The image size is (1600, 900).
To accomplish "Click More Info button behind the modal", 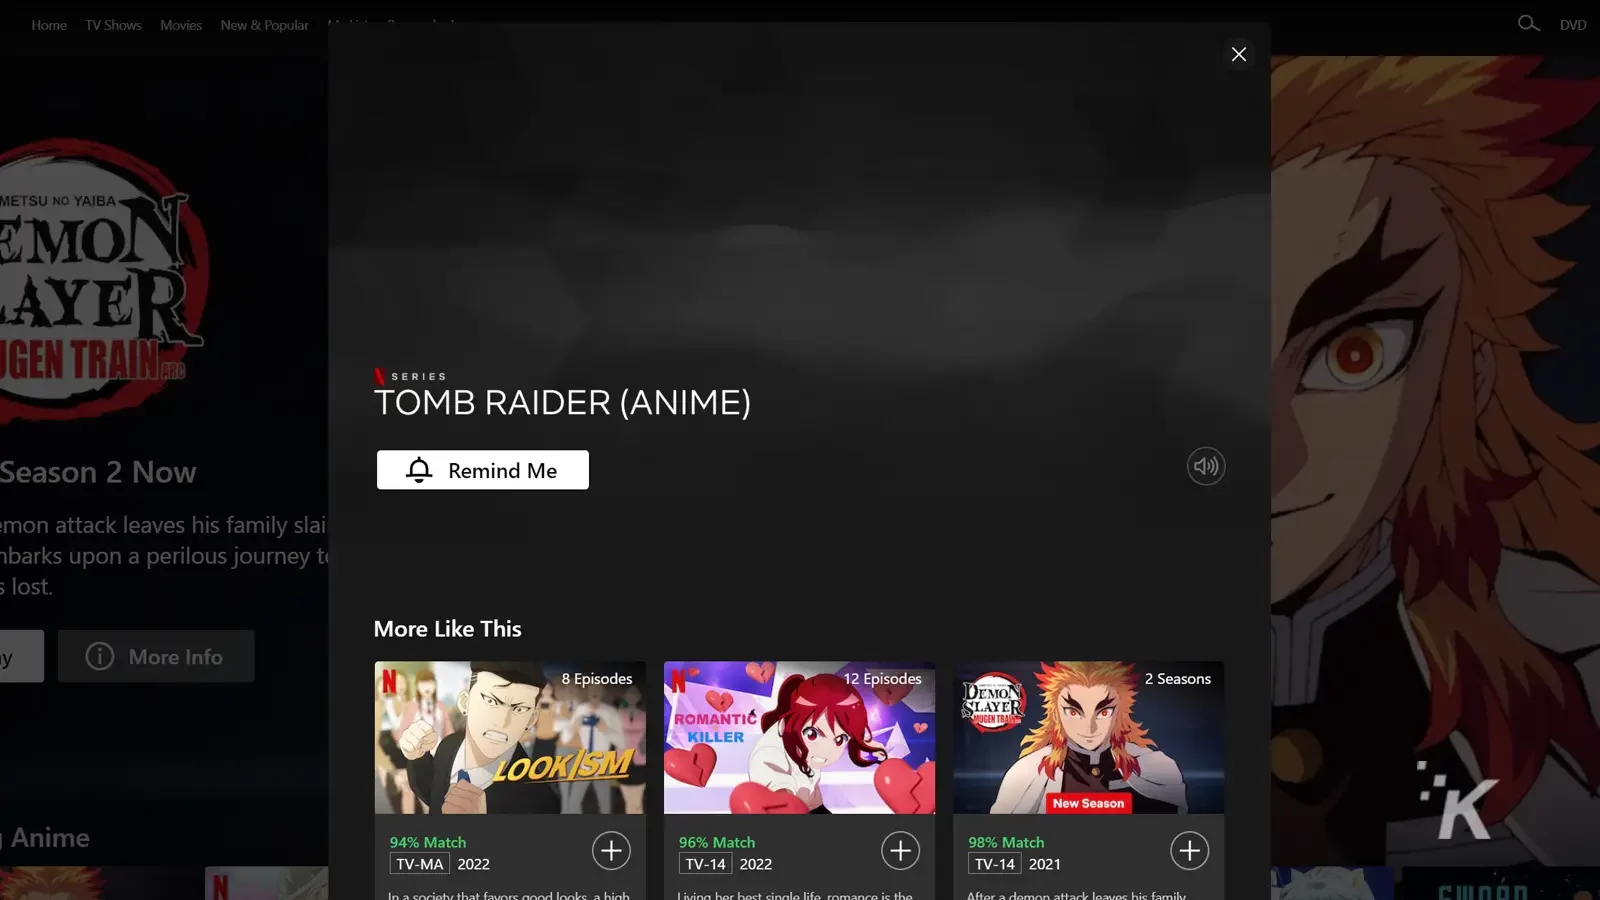I will tap(156, 656).
